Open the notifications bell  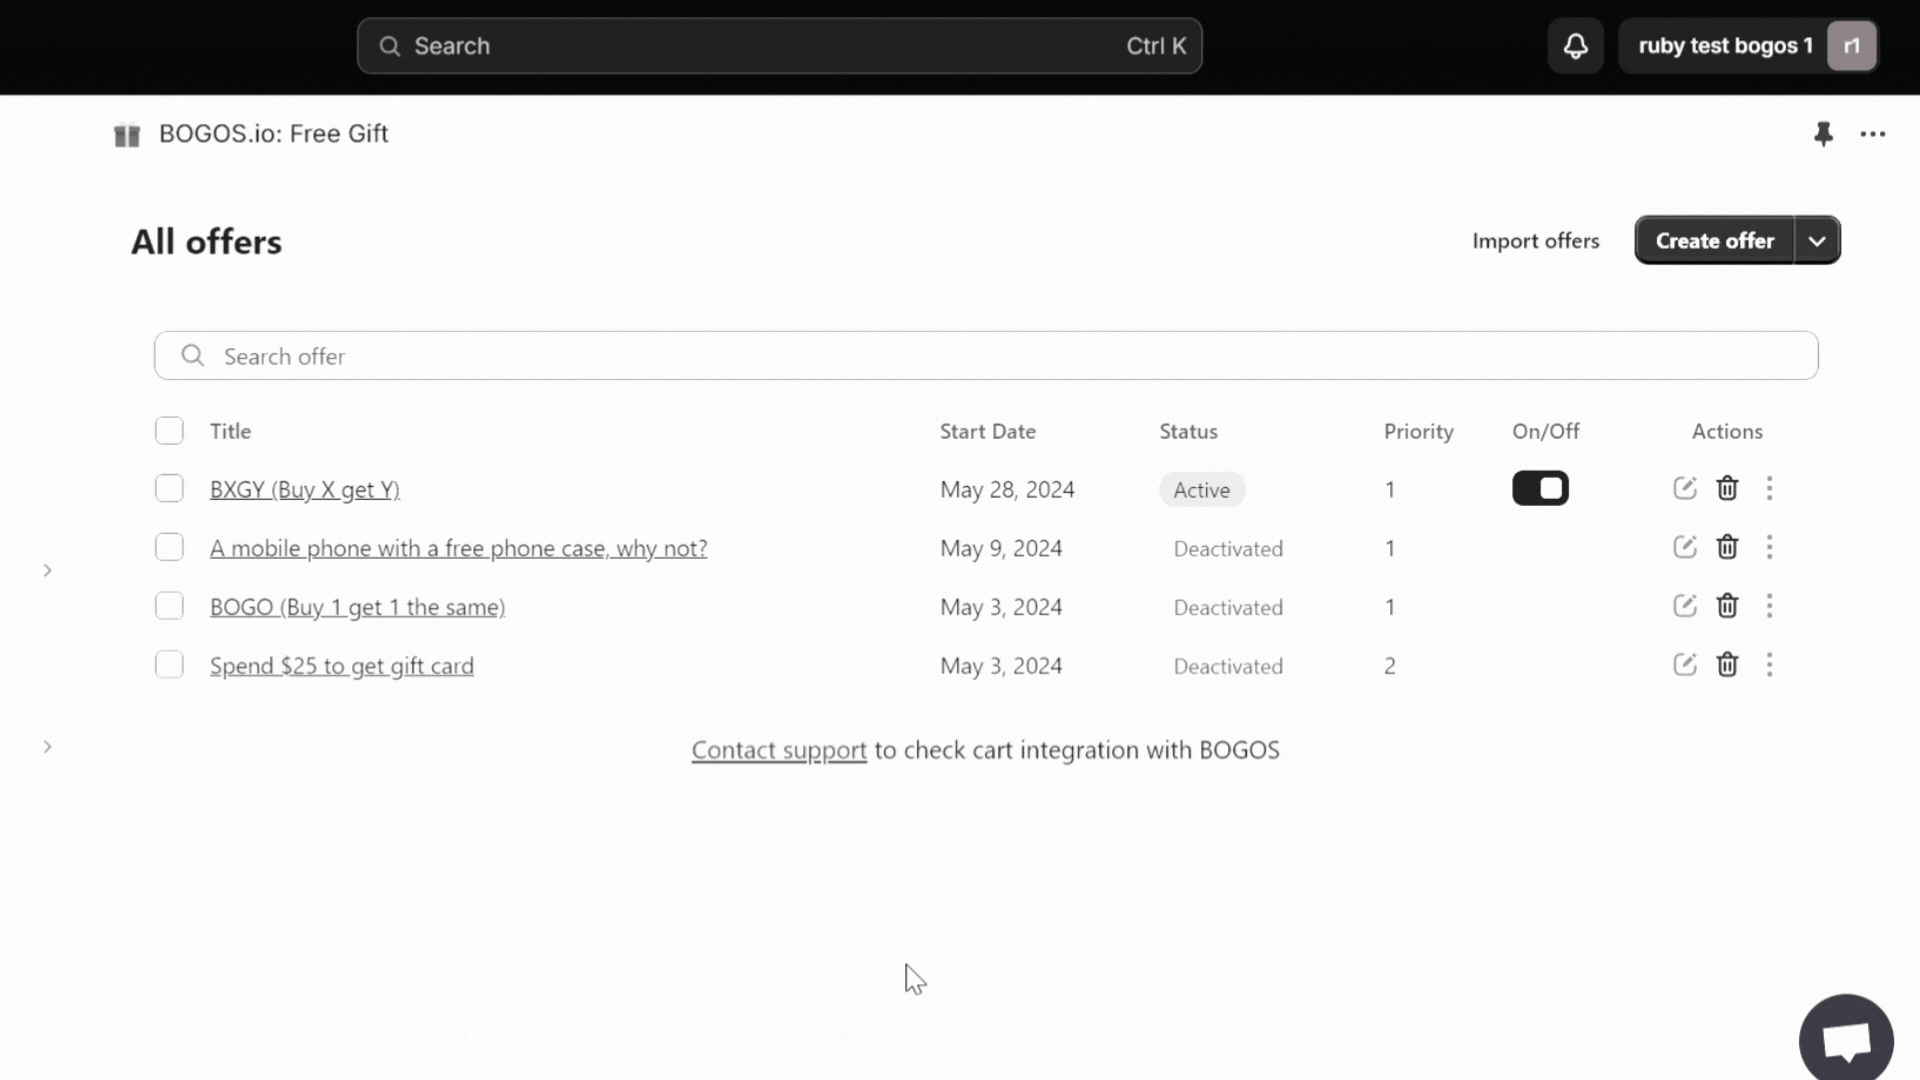[x=1575, y=46]
